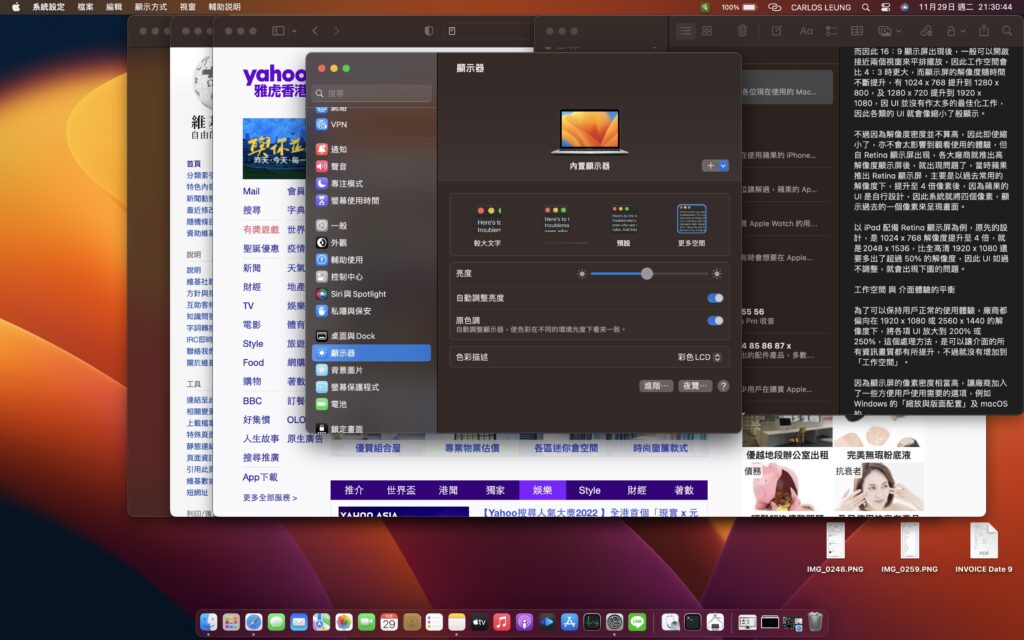Open 輔助說明 (Help) menu

click(x=225, y=7)
